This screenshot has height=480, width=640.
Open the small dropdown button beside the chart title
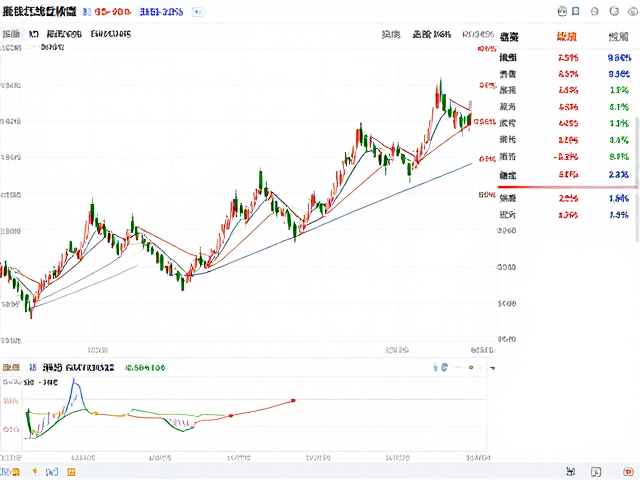[x=198, y=12]
